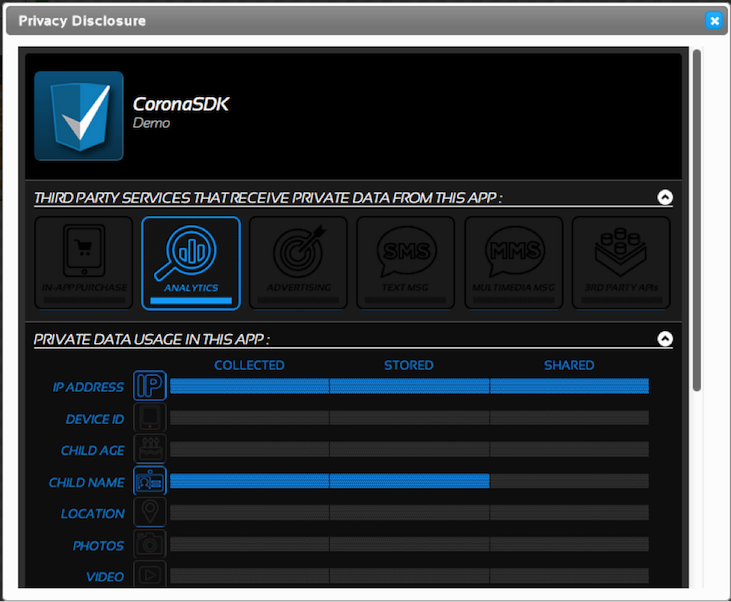
Task: Click the Location pin icon
Action: pos(150,514)
